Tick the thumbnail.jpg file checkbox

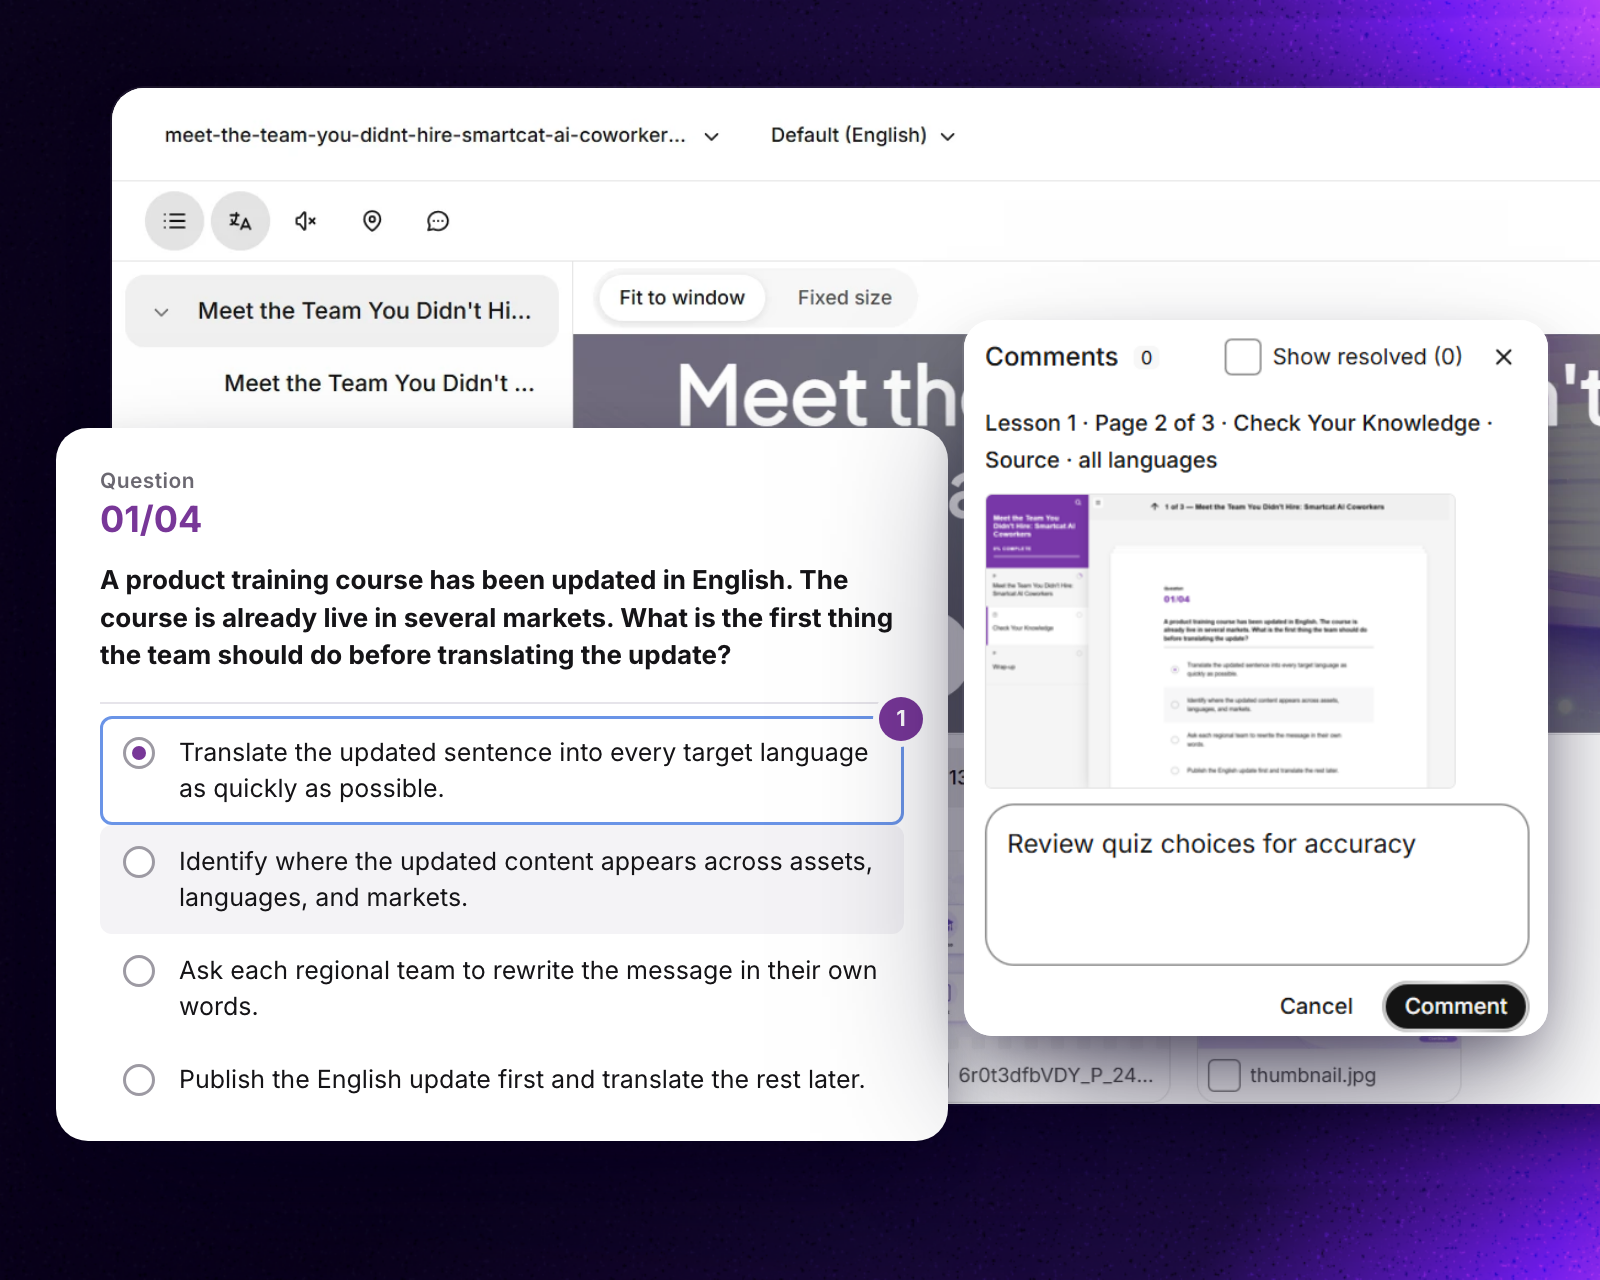pyautogui.click(x=1224, y=1075)
